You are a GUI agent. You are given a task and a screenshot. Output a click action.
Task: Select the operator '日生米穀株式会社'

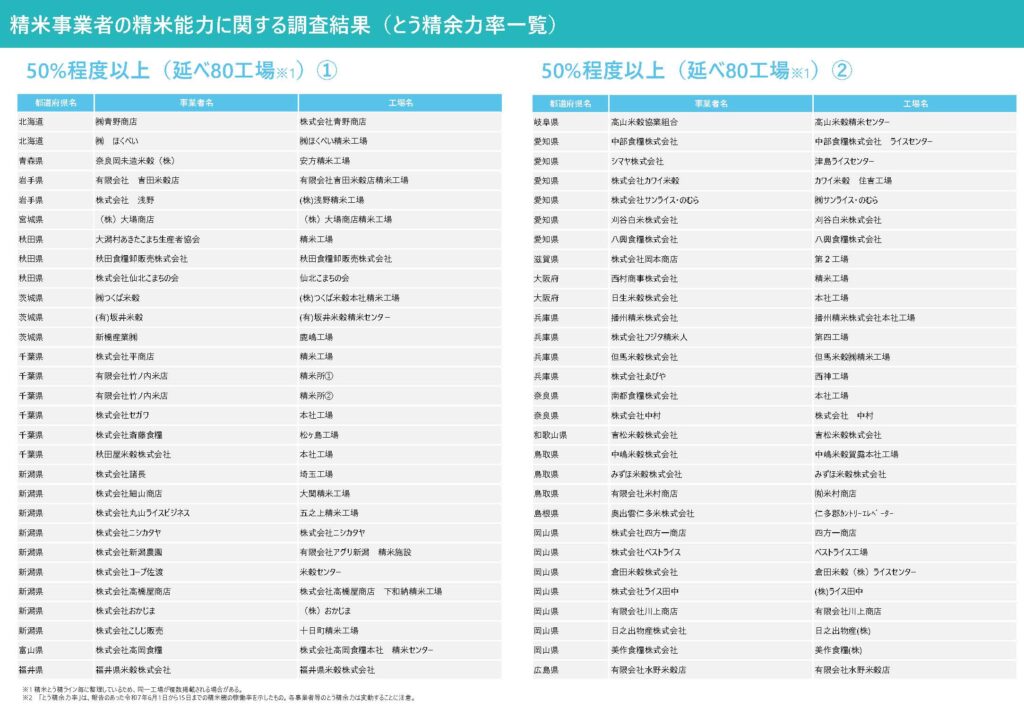(x=644, y=298)
